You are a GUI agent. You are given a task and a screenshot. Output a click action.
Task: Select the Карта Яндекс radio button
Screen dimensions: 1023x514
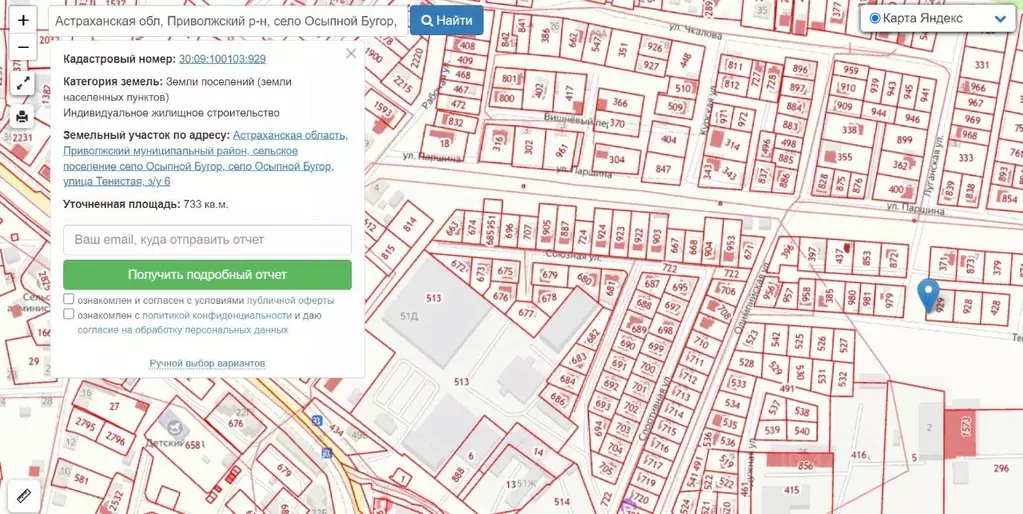point(875,18)
